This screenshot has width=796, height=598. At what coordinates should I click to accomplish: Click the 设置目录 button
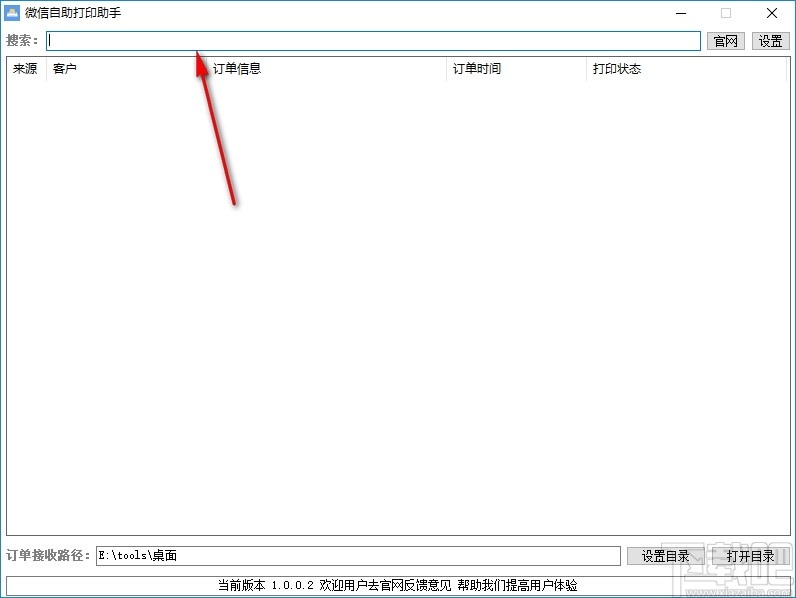665,556
